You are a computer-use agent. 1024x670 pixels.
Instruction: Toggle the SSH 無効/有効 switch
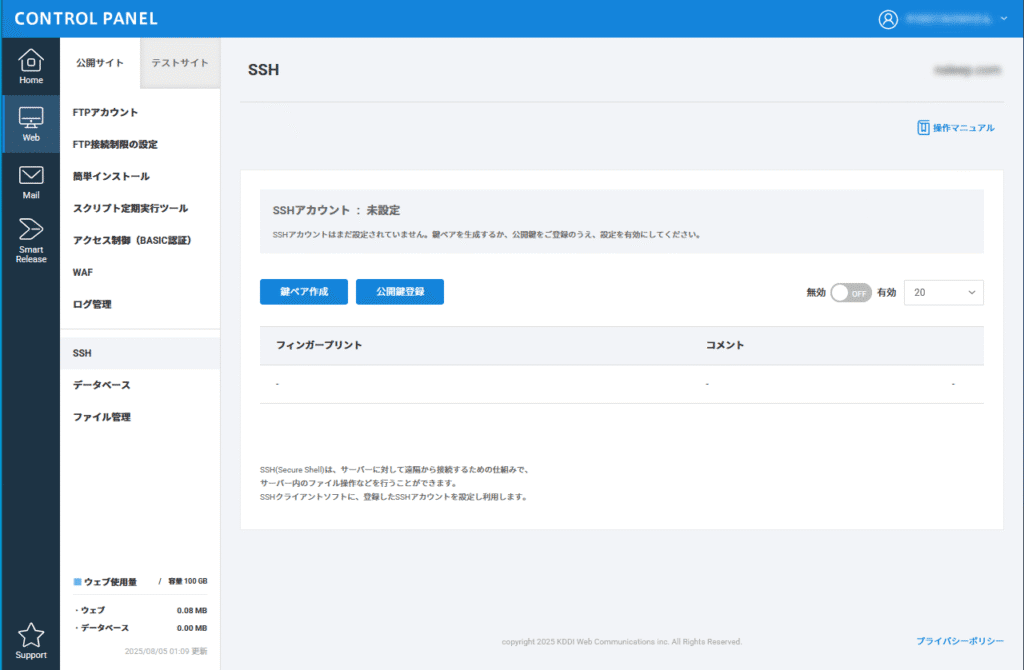coord(851,293)
